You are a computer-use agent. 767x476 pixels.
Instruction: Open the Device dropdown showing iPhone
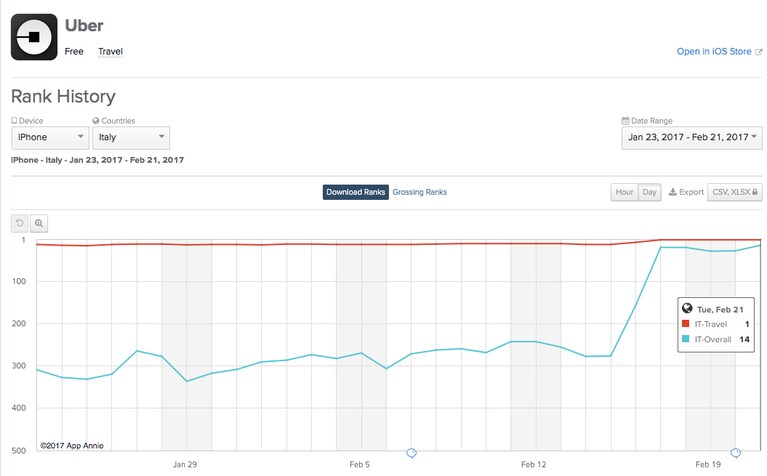click(50, 137)
